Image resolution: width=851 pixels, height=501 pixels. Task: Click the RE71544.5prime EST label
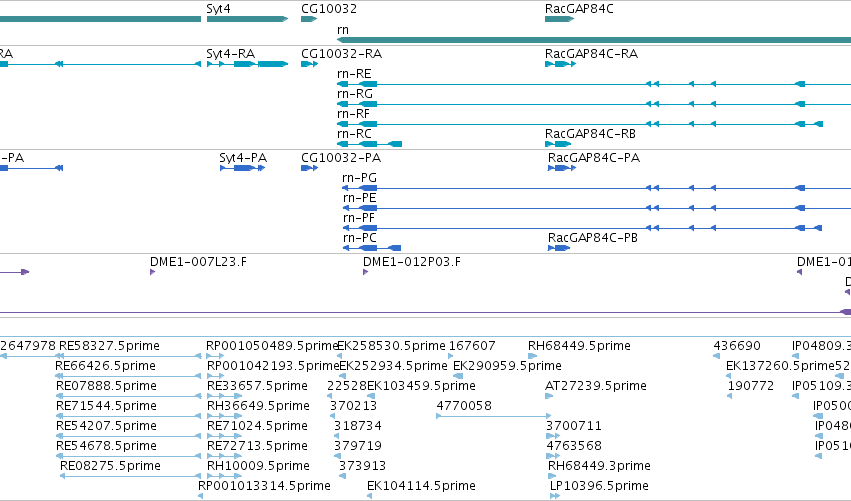point(106,406)
